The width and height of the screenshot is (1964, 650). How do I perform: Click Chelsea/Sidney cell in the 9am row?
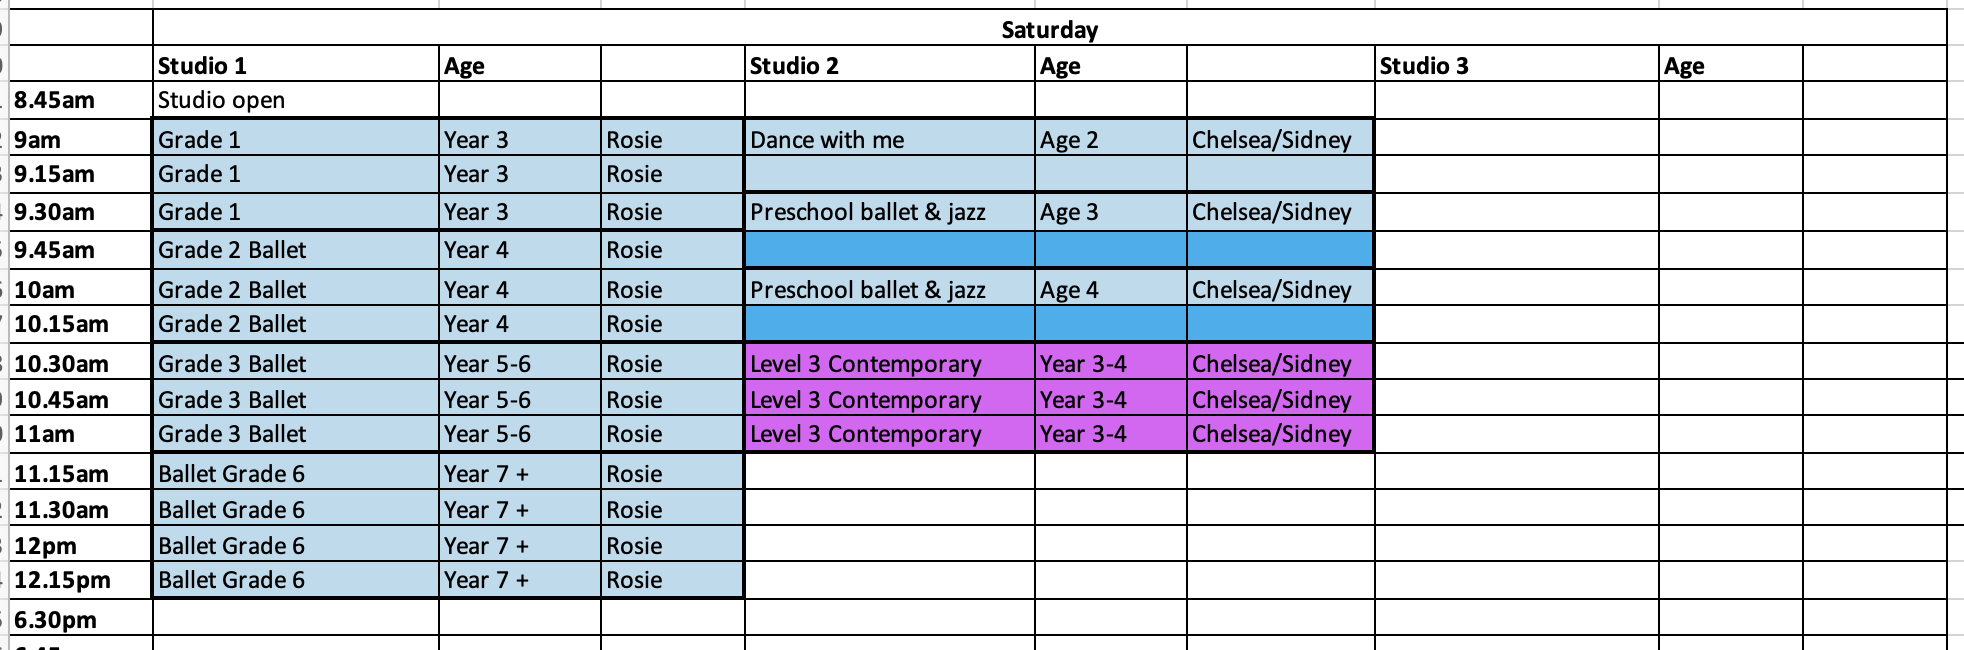coord(1280,138)
